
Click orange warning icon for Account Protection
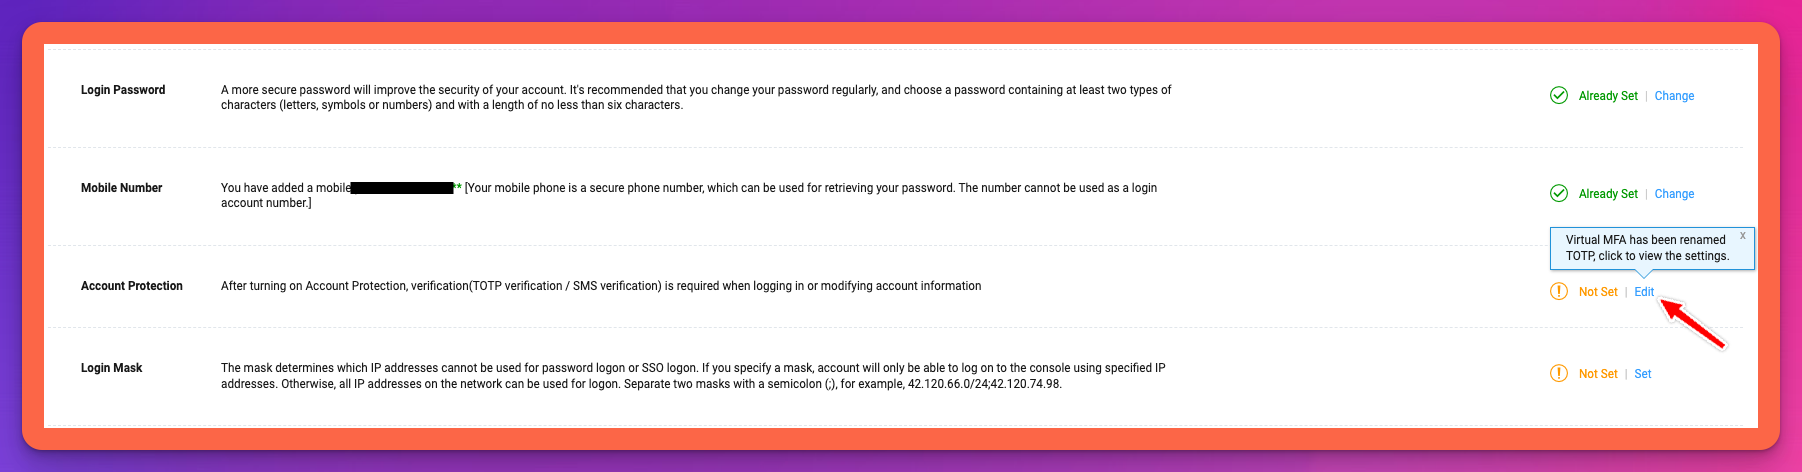click(1558, 292)
